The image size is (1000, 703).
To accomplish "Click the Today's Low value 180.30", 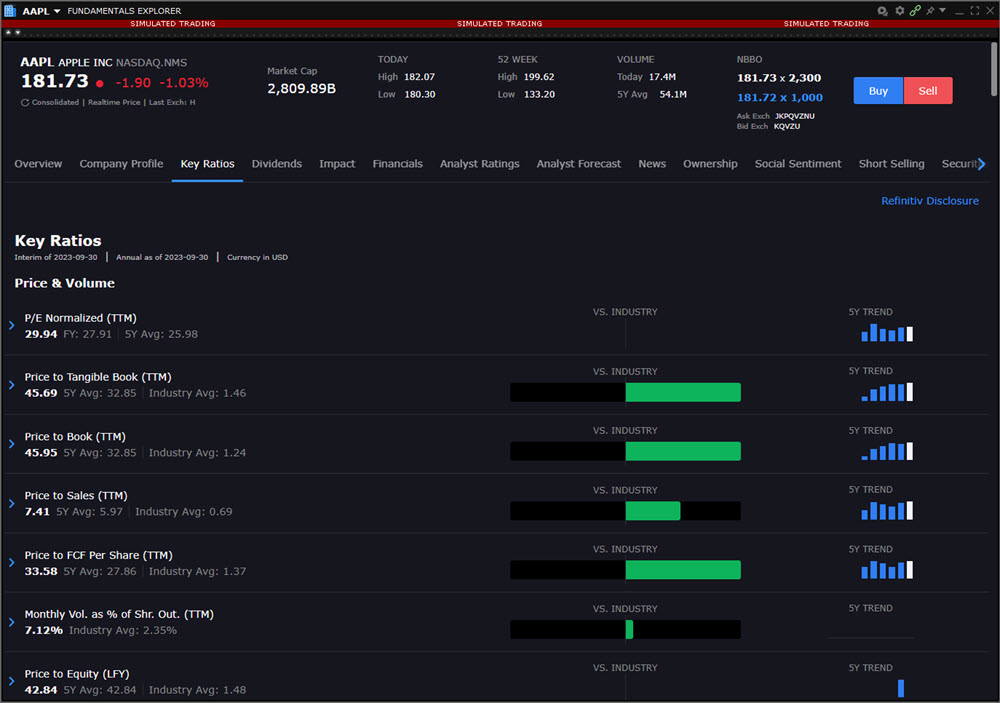I will [x=420, y=94].
